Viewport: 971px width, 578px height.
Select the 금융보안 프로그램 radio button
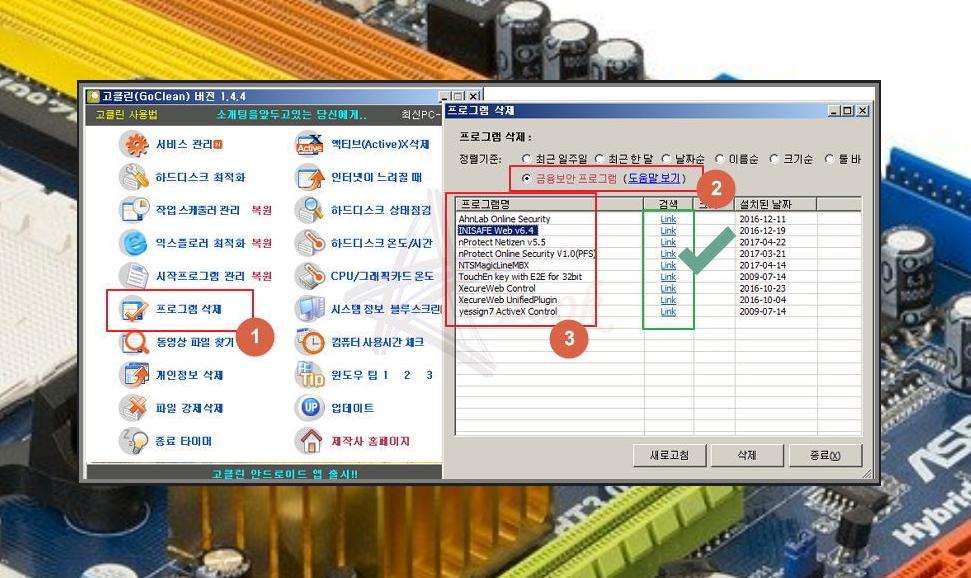[526, 178]
